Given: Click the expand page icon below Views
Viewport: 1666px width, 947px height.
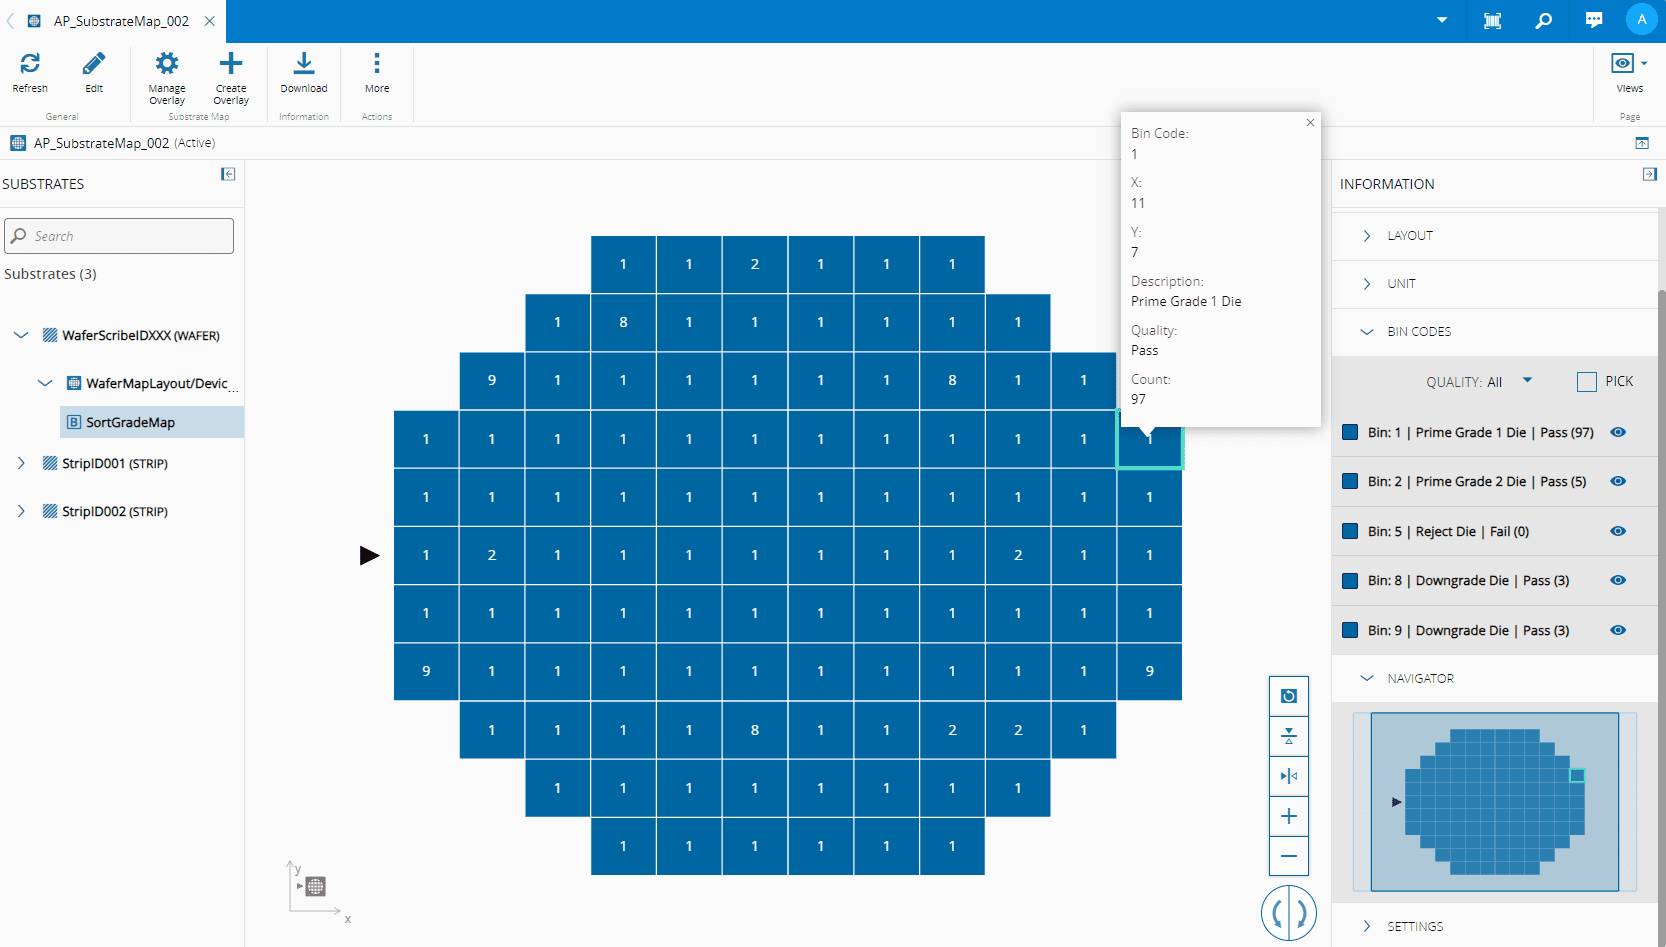Looking at the screenshot, I should (1642, 143).
